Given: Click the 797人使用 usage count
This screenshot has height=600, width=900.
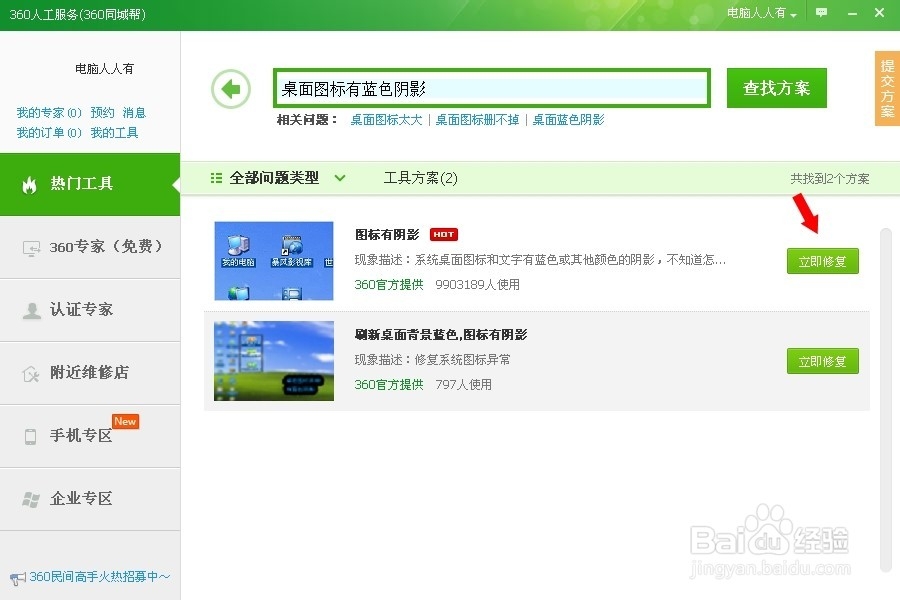Looking at the screenshot, I should (x=463, y=384).
